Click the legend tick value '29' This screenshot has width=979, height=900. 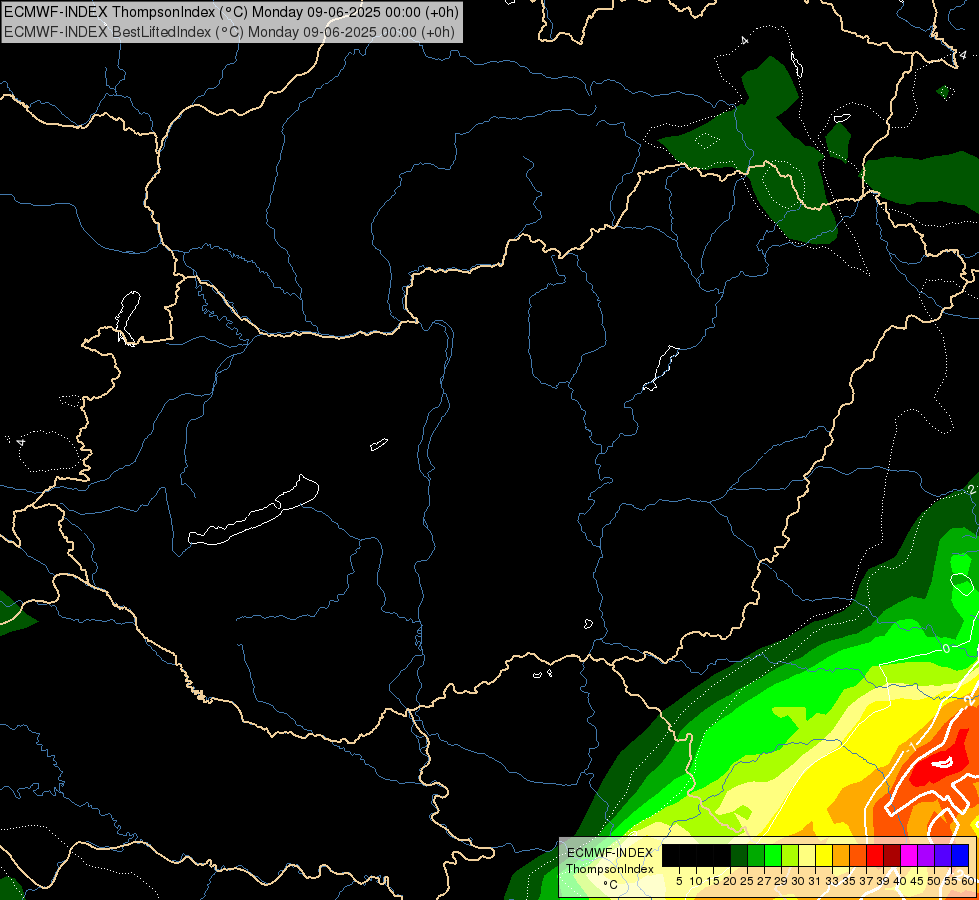coord(780,881)
